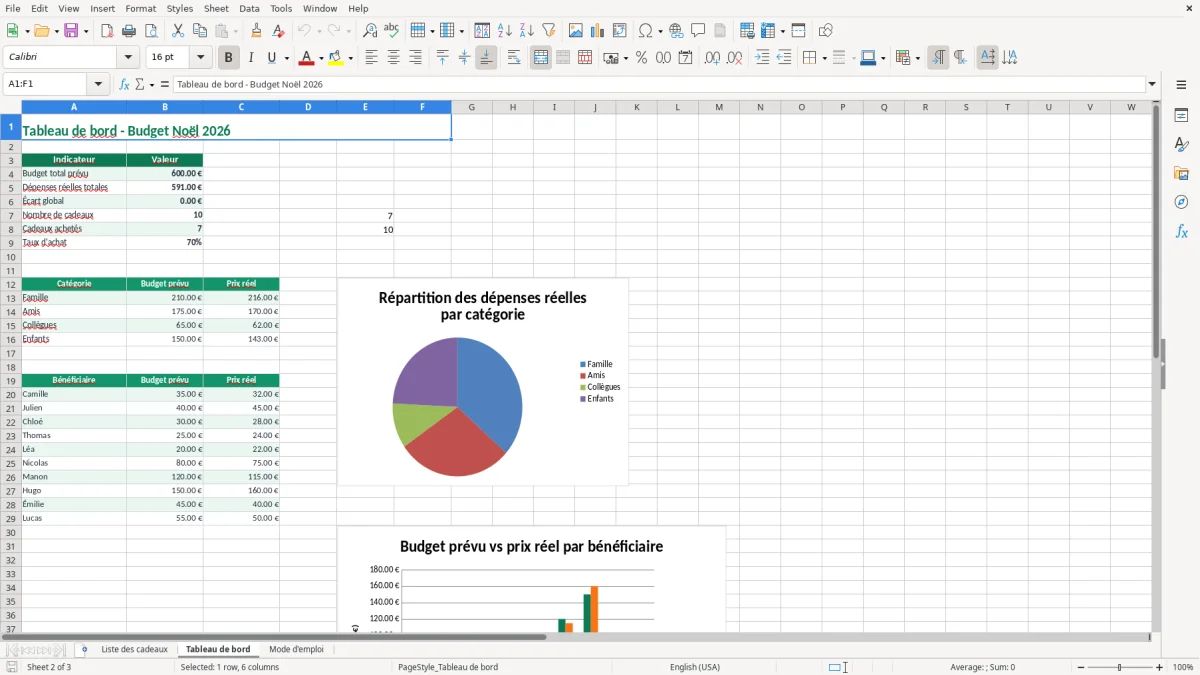Screen dimensions: 1200x675
Task: Toggle Wrap Text
Action: coord(514,58)
